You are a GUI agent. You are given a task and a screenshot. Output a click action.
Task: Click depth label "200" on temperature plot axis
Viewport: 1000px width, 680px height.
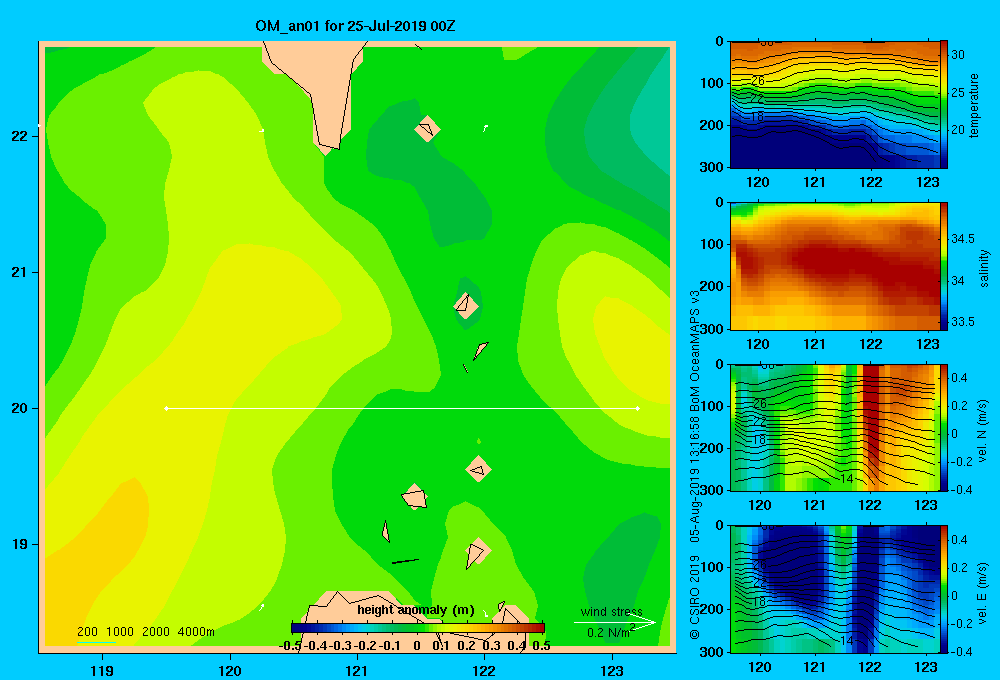tap(712, 125)
